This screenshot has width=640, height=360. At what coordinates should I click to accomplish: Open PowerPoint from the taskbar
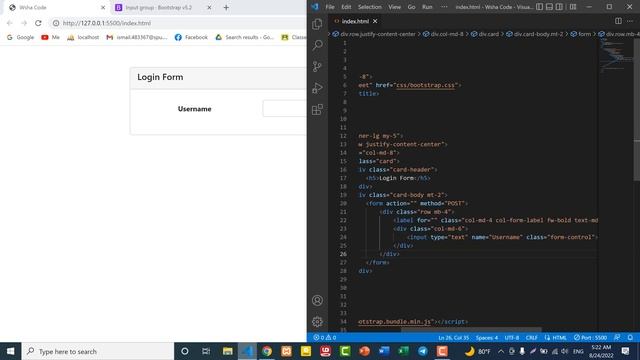click(364, 351)
